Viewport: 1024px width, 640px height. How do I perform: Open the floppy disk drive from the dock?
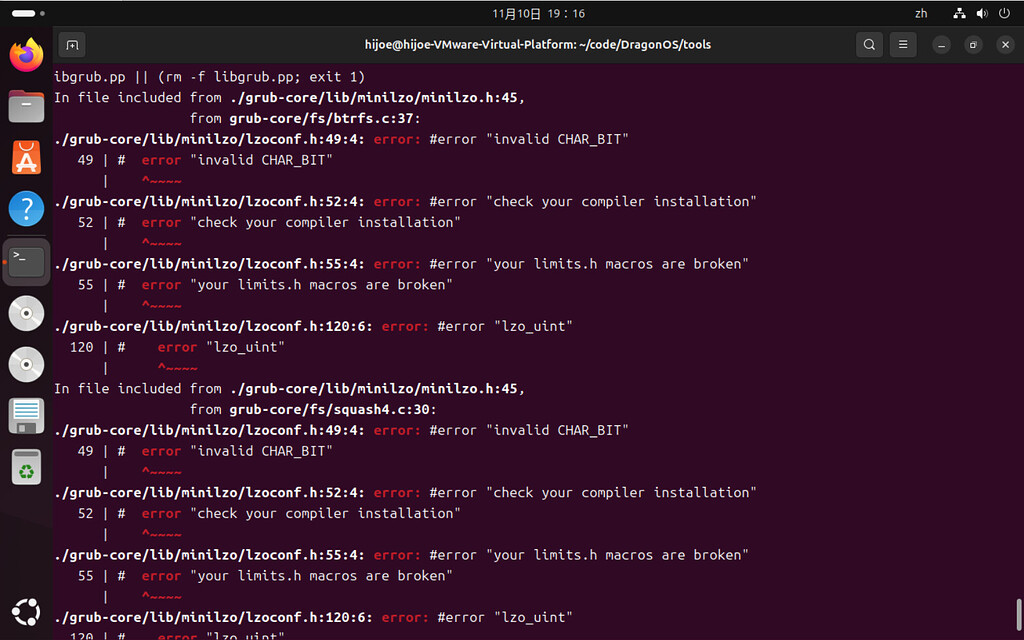point(25,415)
